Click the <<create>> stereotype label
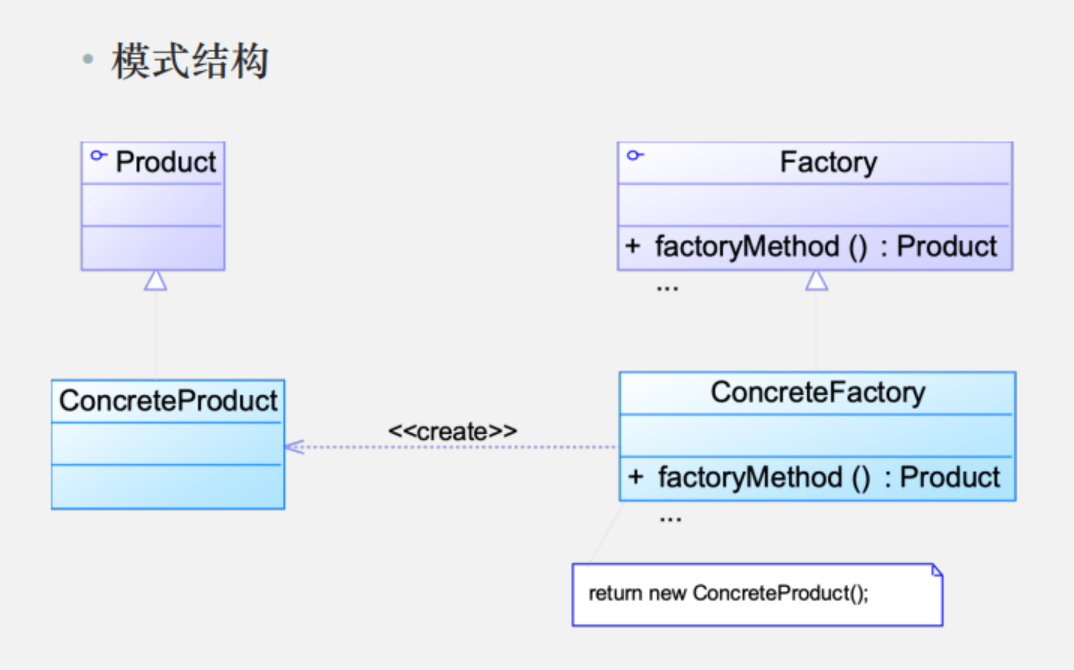1074x670 pixels. 452,431
